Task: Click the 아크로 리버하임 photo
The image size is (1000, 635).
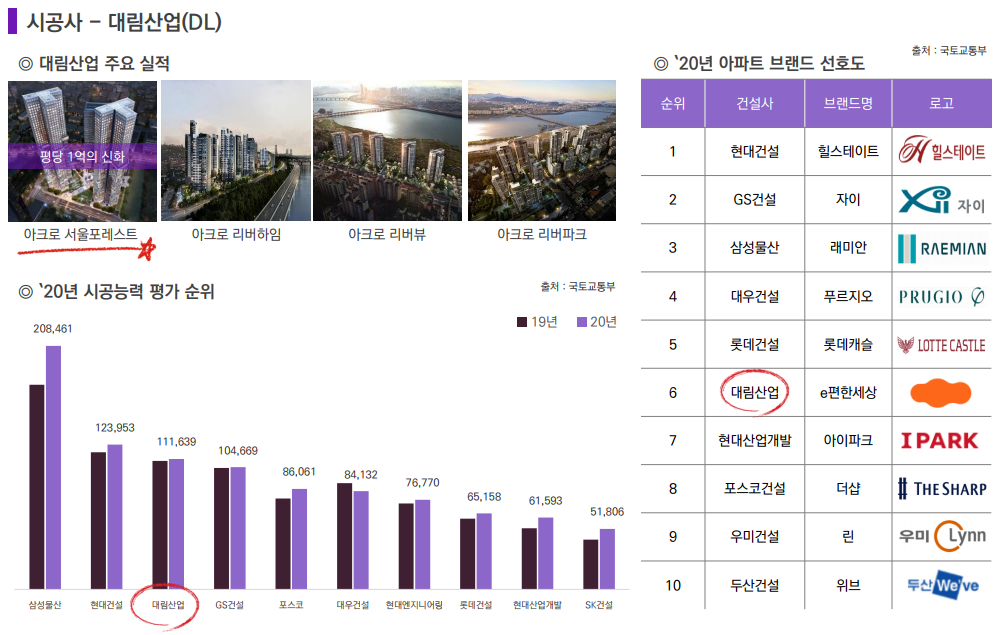Action: (x=236, y=150)
